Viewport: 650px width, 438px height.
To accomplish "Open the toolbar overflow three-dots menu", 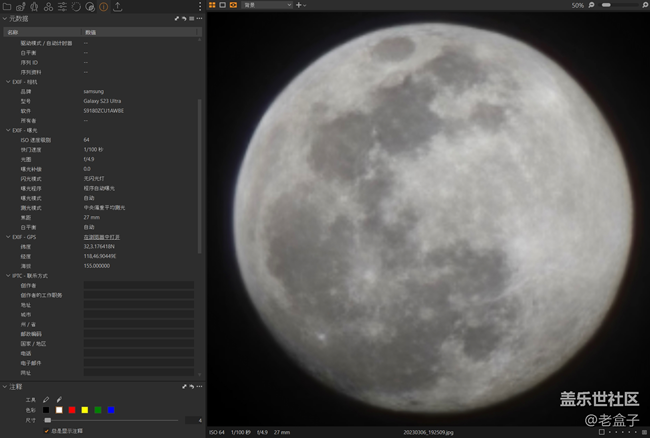I will (x=200, y=6).
